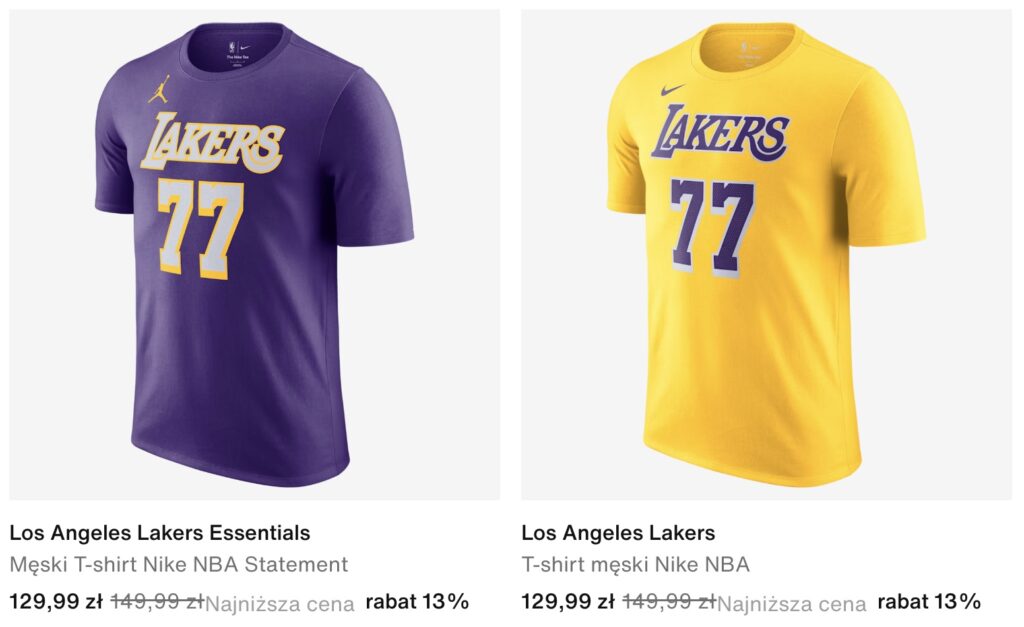This screenshot has height=627, width=1024.
Task: Click the Nike swoosh on yellow shirt
Action: point(673,90)
